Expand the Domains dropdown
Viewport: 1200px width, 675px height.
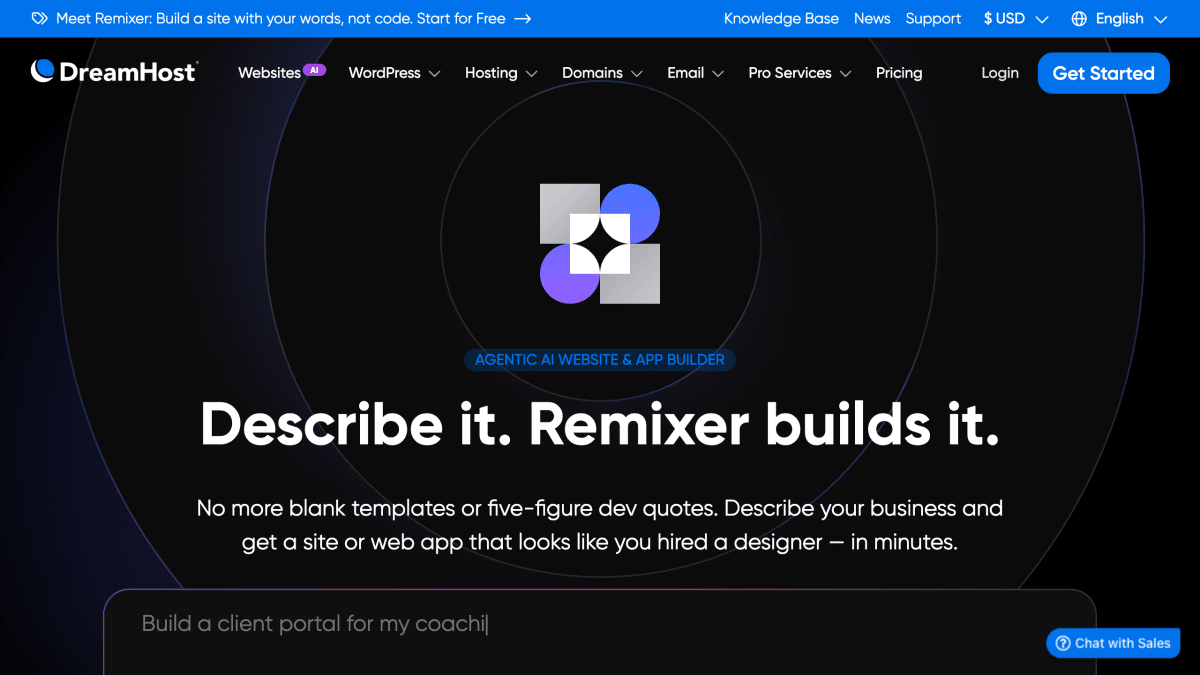(602, 73)
